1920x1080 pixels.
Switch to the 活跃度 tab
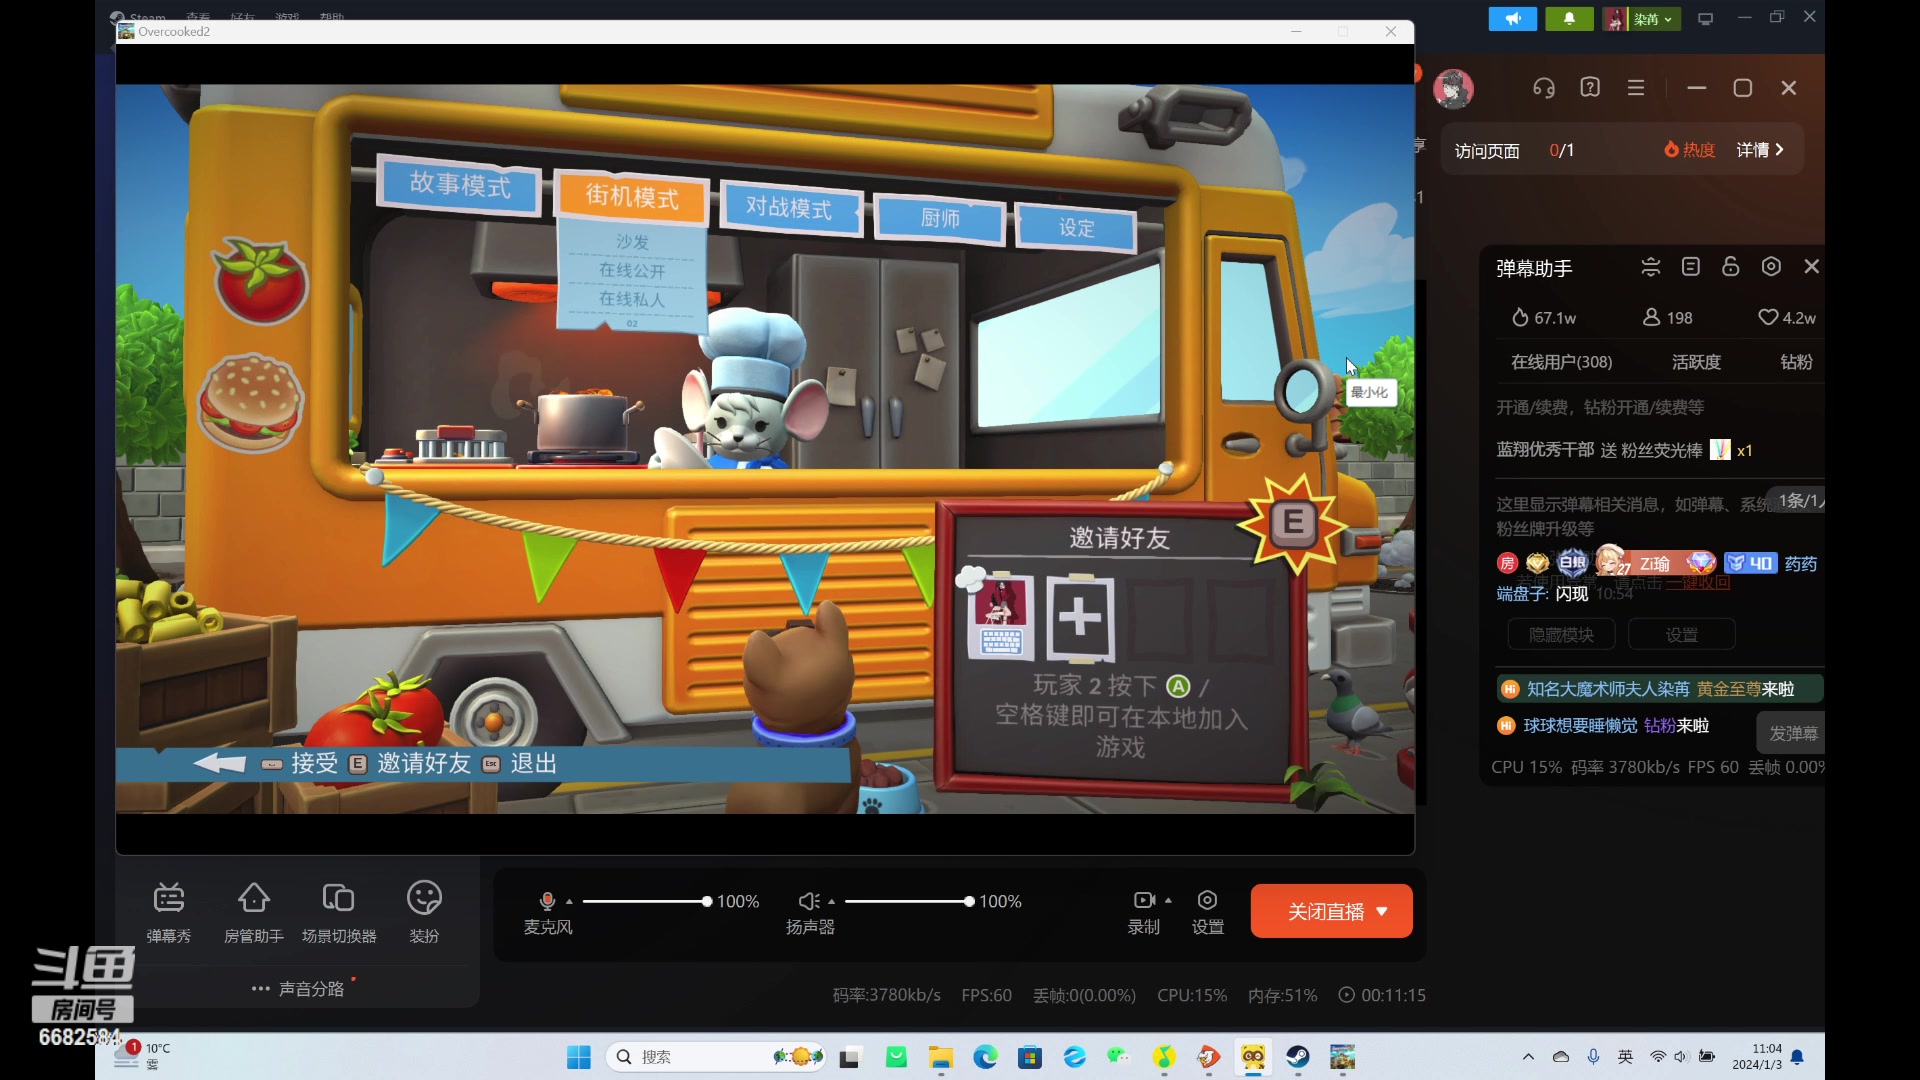(x=1696, y=362)
